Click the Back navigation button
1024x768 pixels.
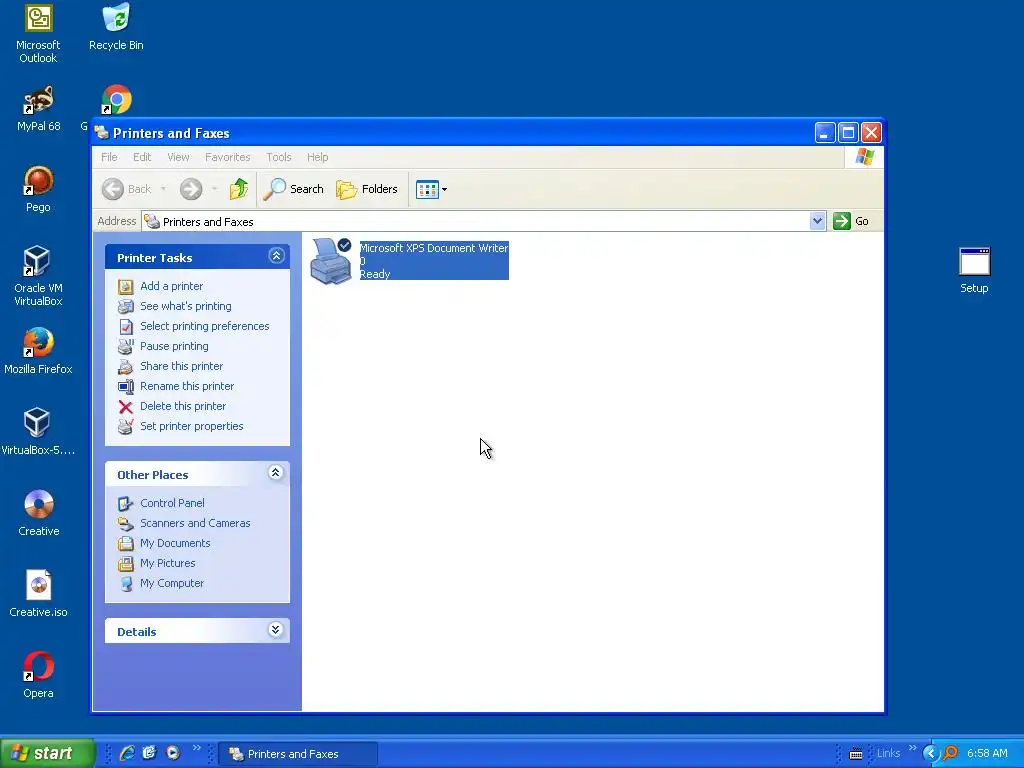(127, 189)
